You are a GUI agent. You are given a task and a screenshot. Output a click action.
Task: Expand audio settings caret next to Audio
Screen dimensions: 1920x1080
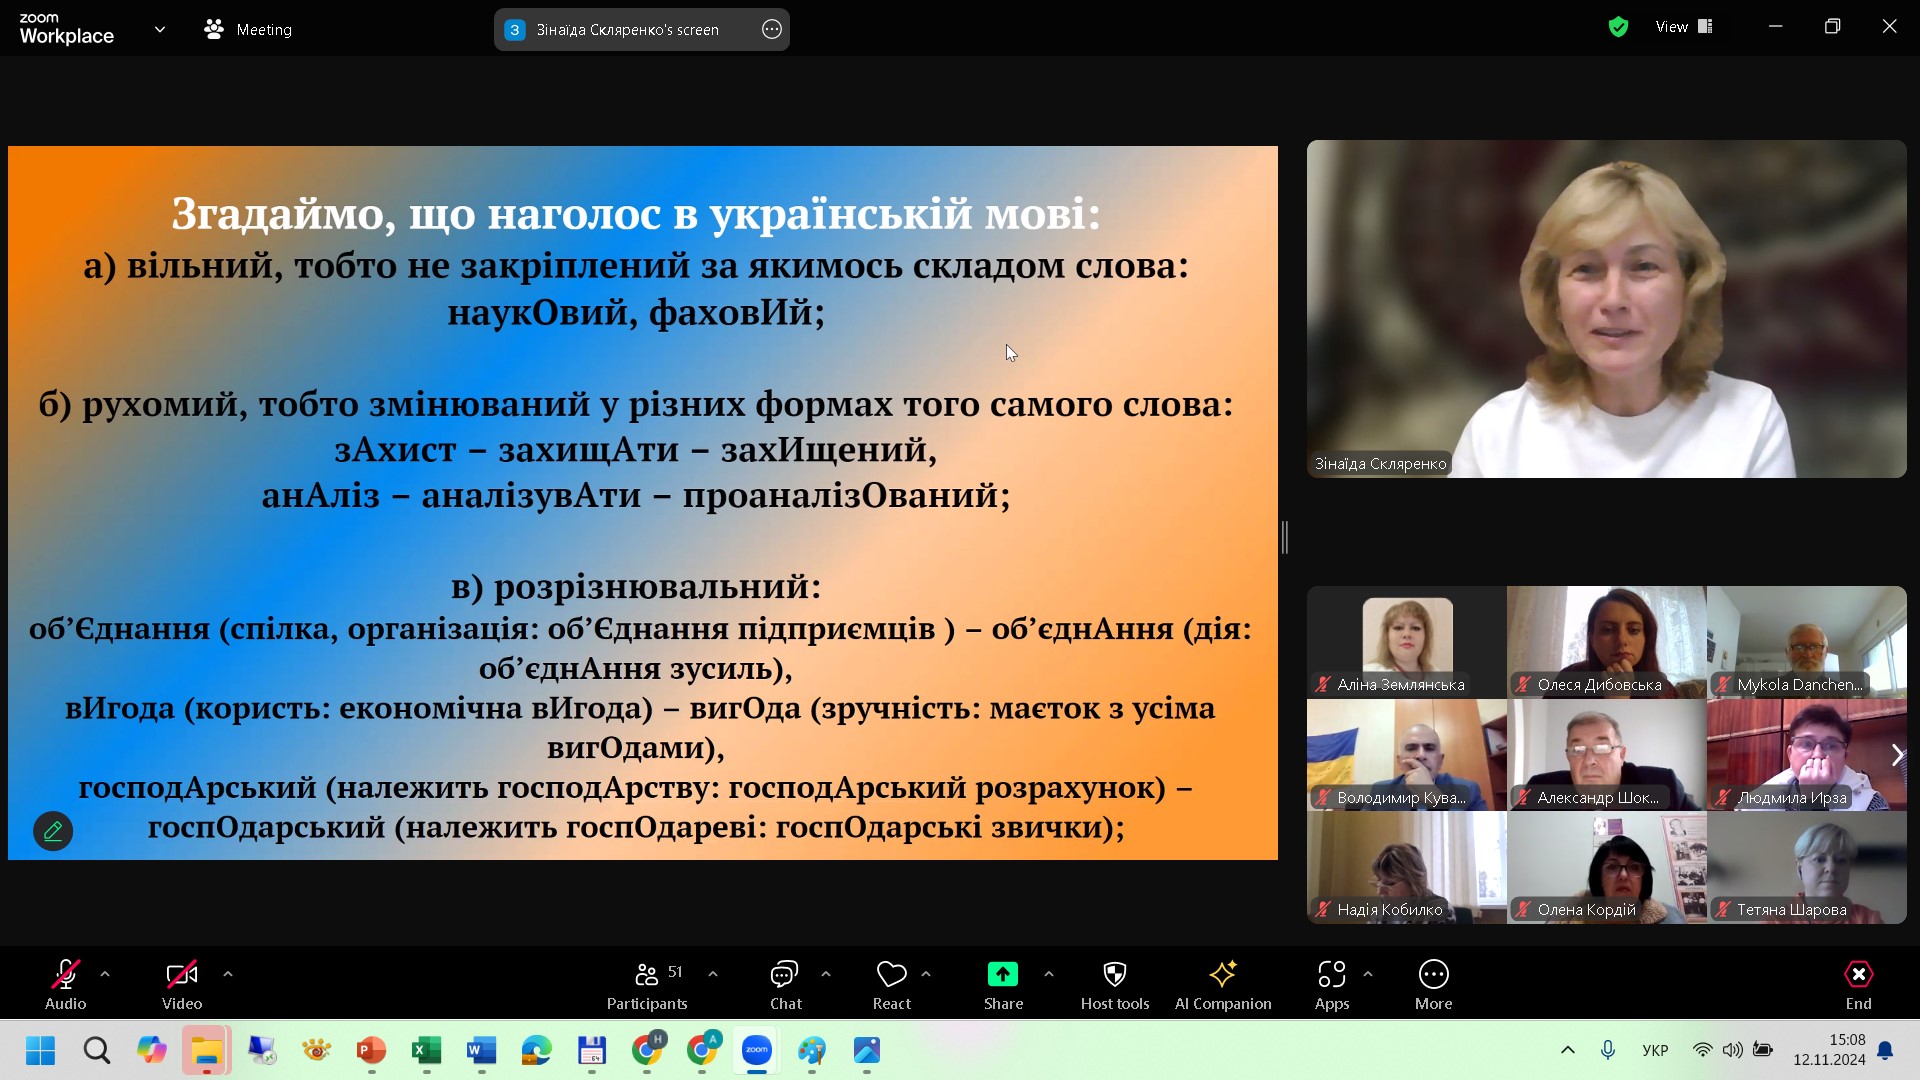point(105,974)
